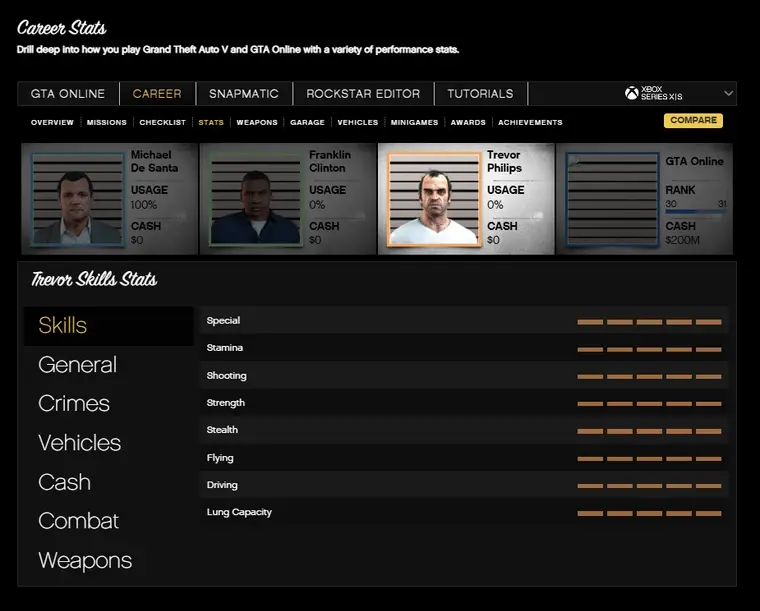760x611 pixels.
Task: Open the Achievements sub-navigation link
Action: [530, 122]
